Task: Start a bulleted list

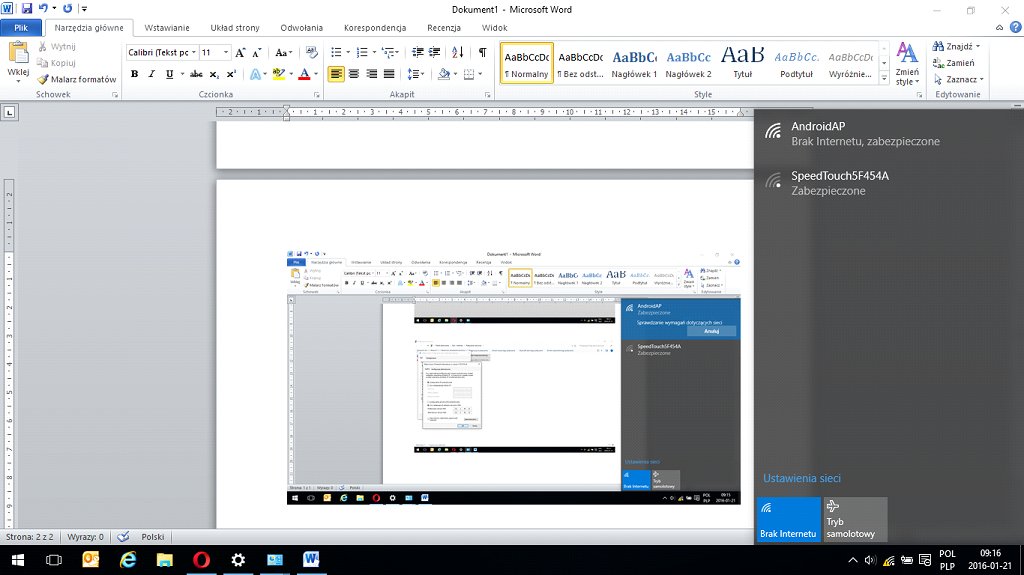Action: (x=339, y=52)
